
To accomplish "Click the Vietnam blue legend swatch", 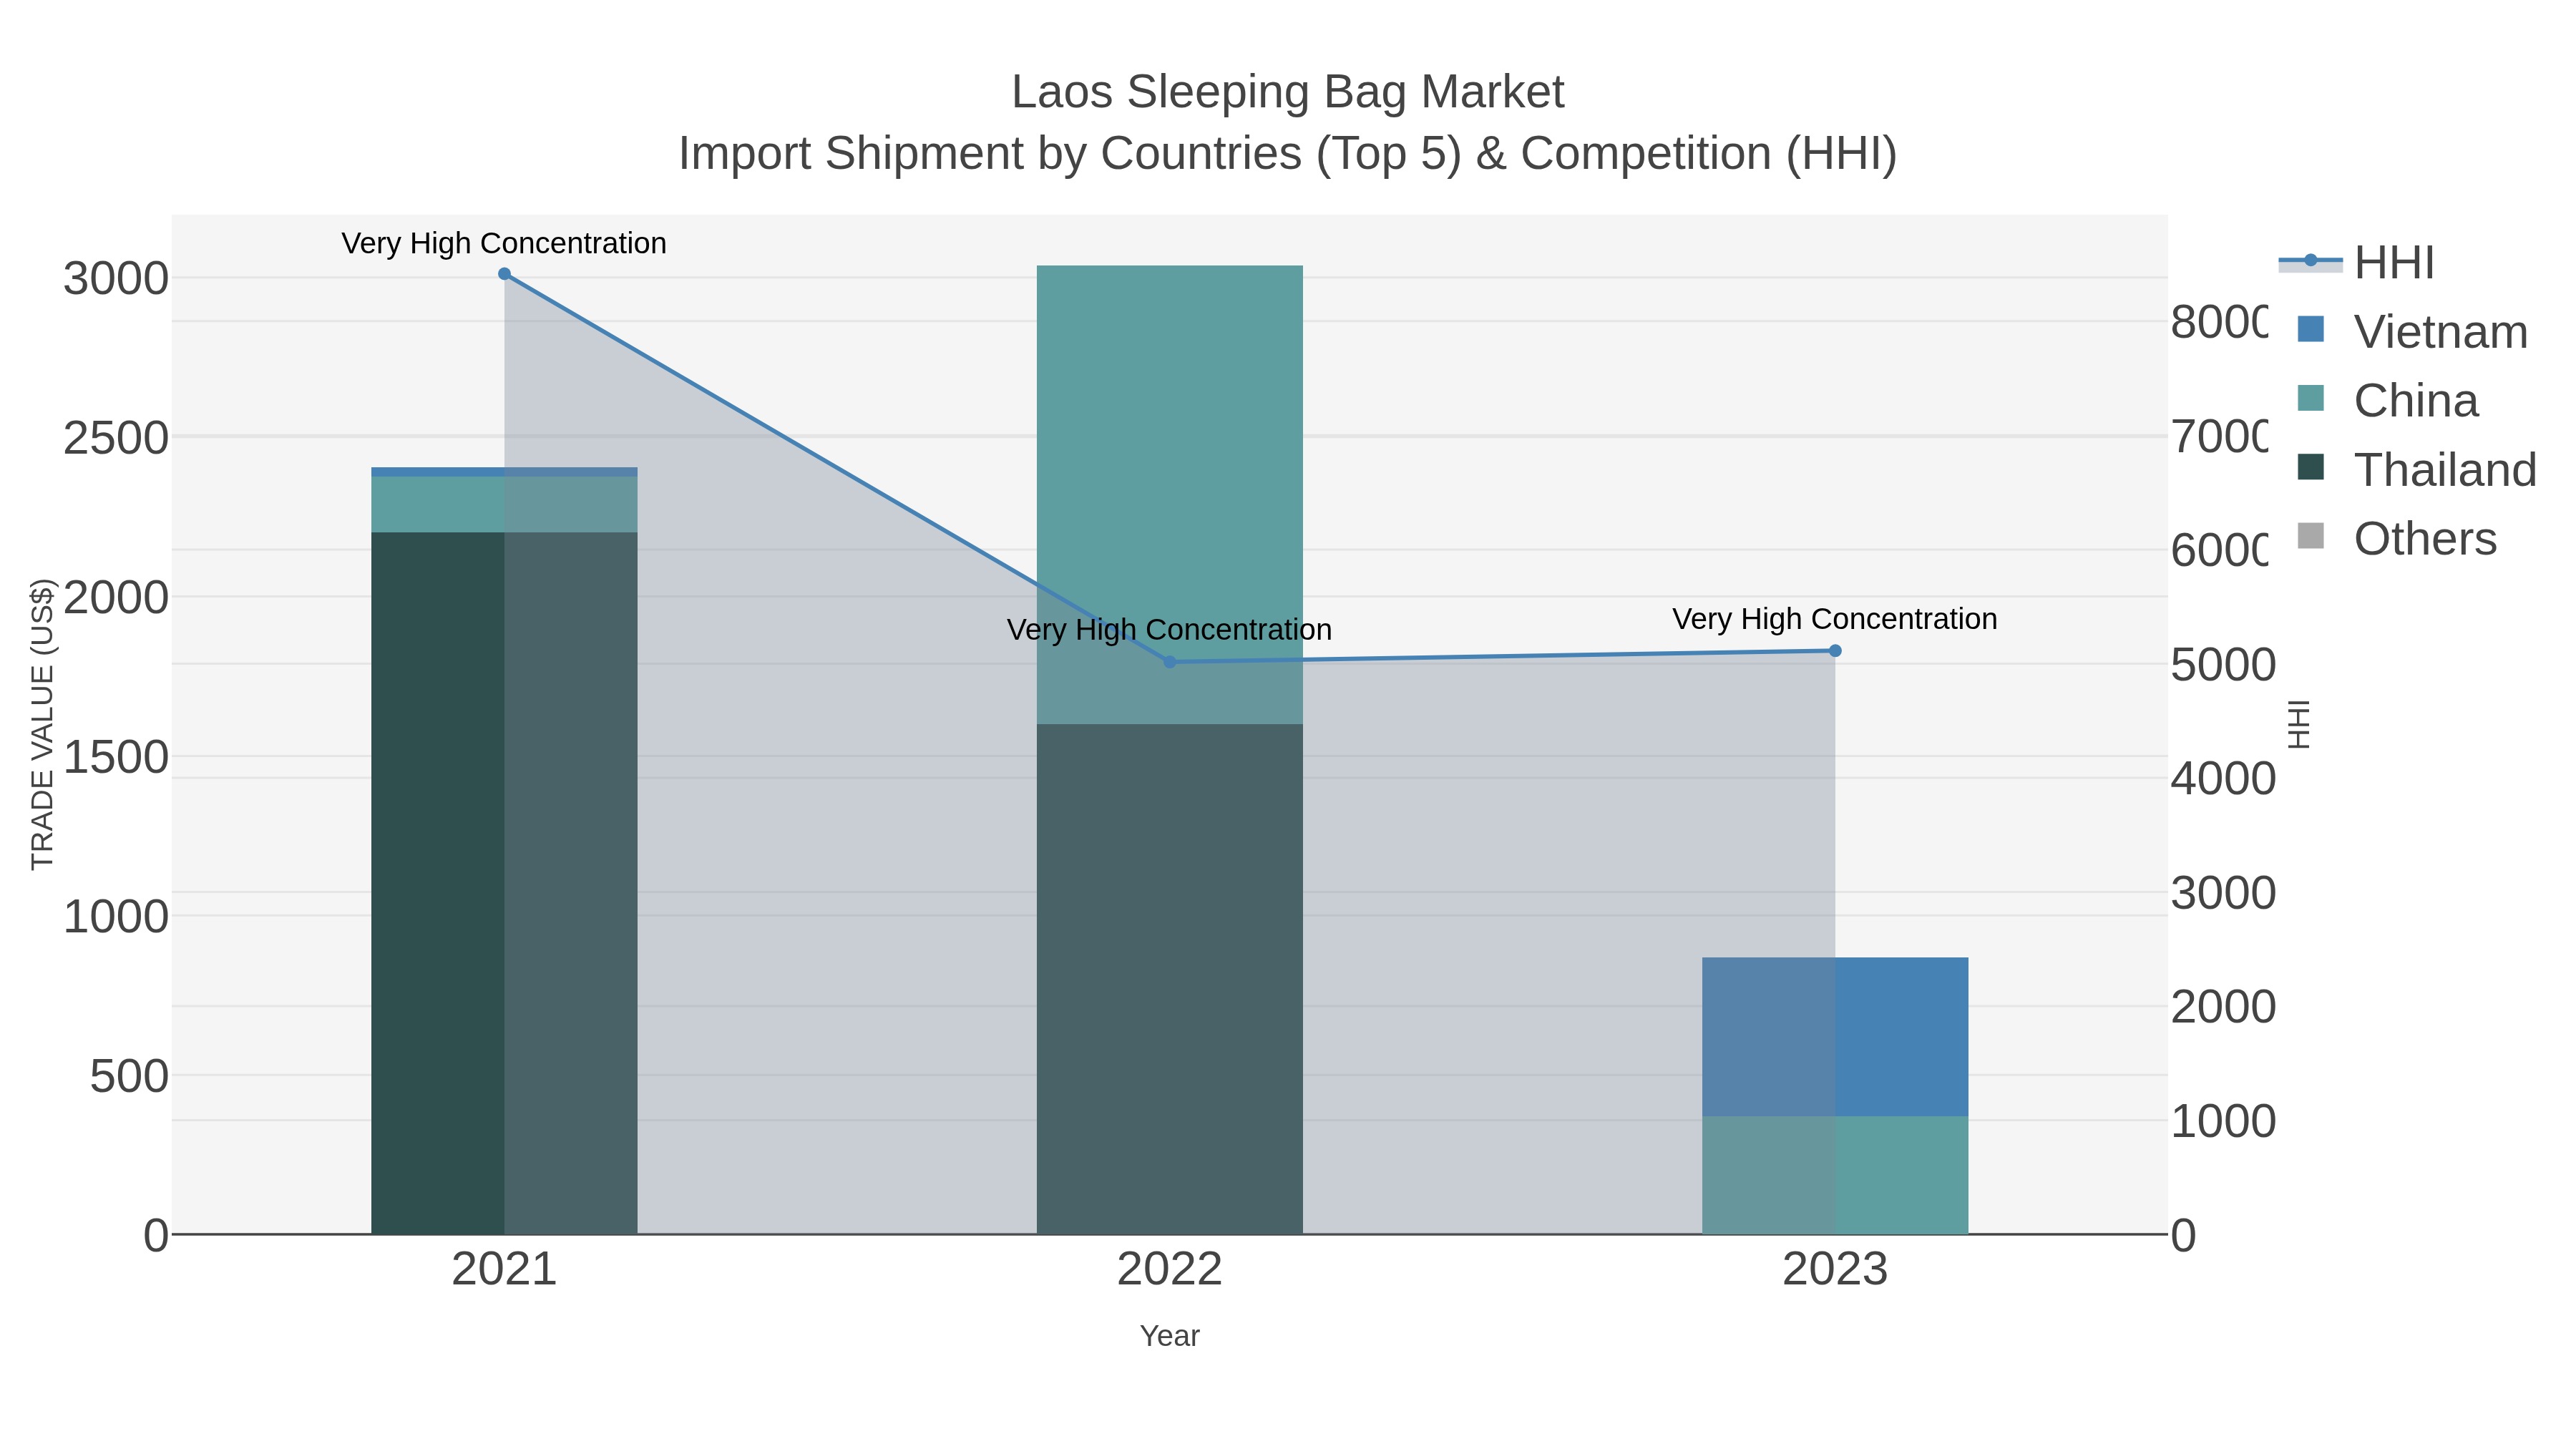I will tap(2311, 329).
